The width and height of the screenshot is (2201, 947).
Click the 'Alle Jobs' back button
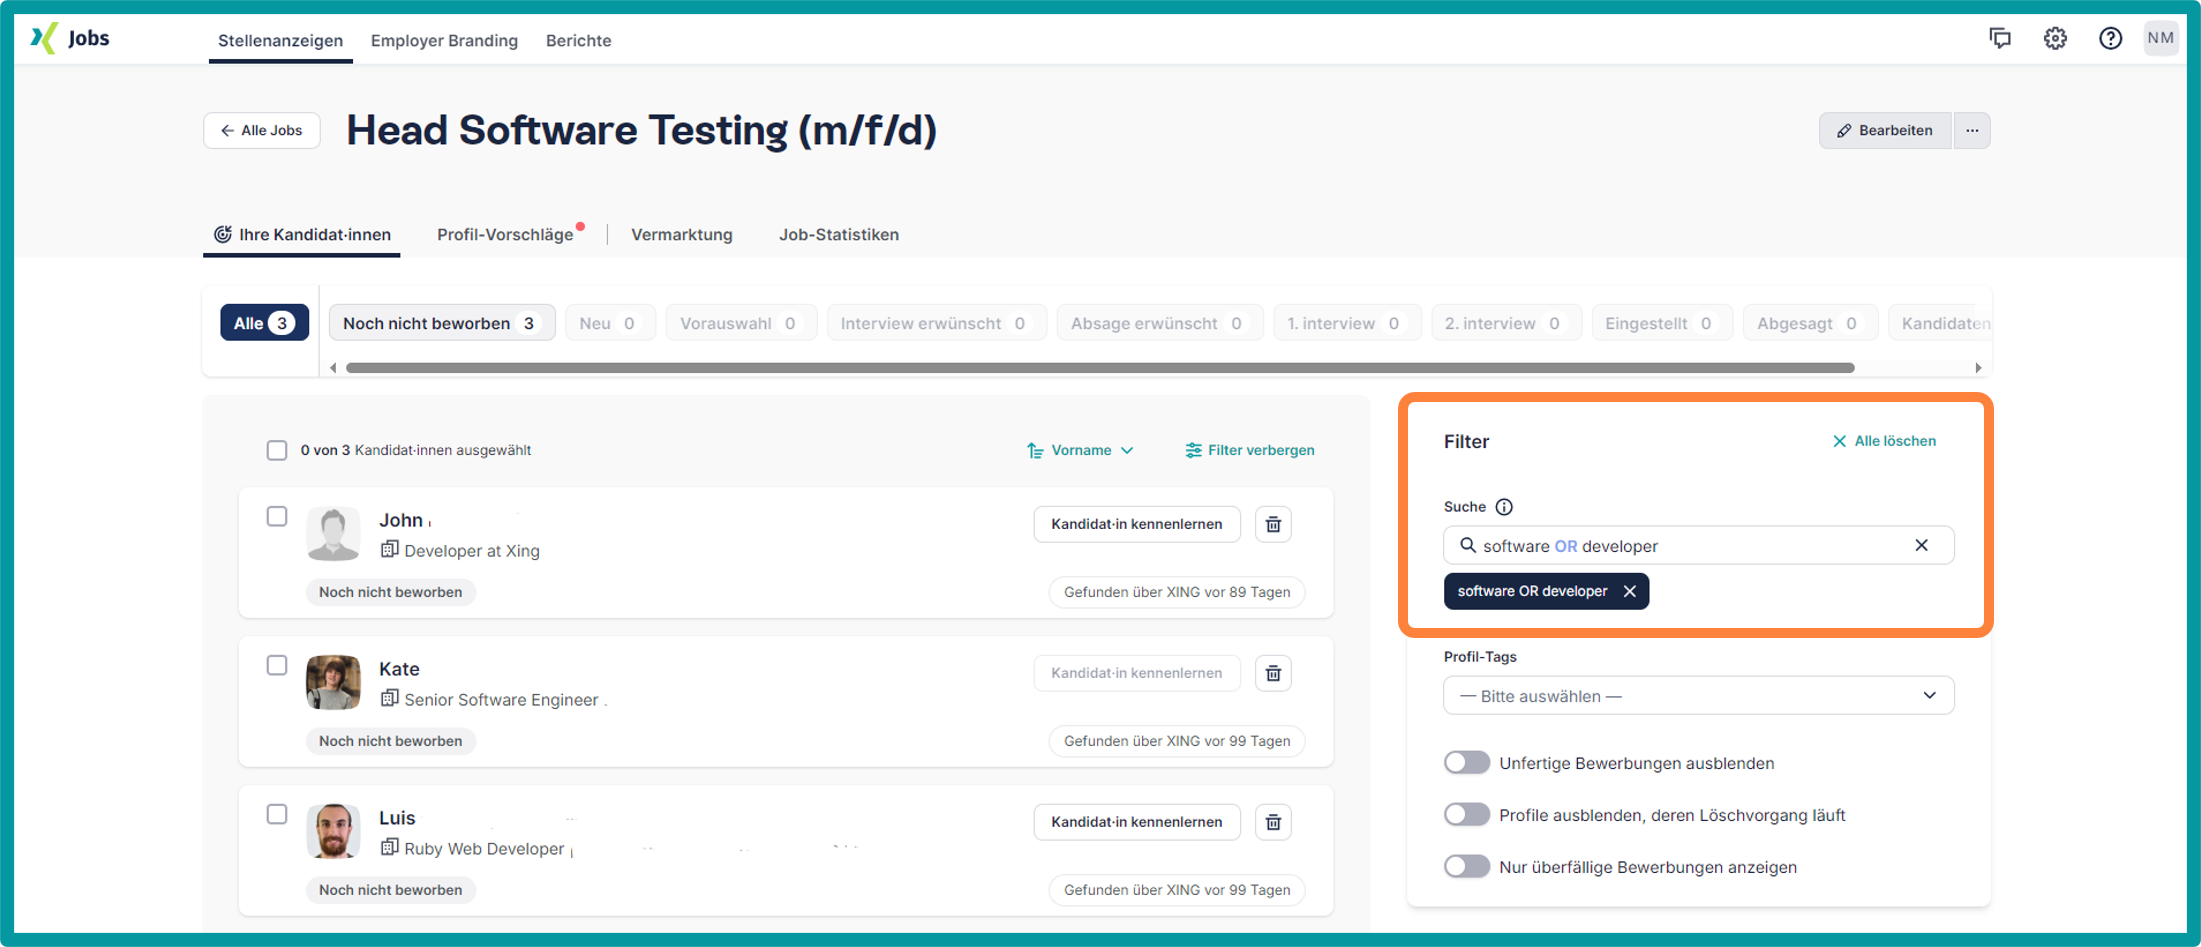pyautogui.click(x=262, y=130)
